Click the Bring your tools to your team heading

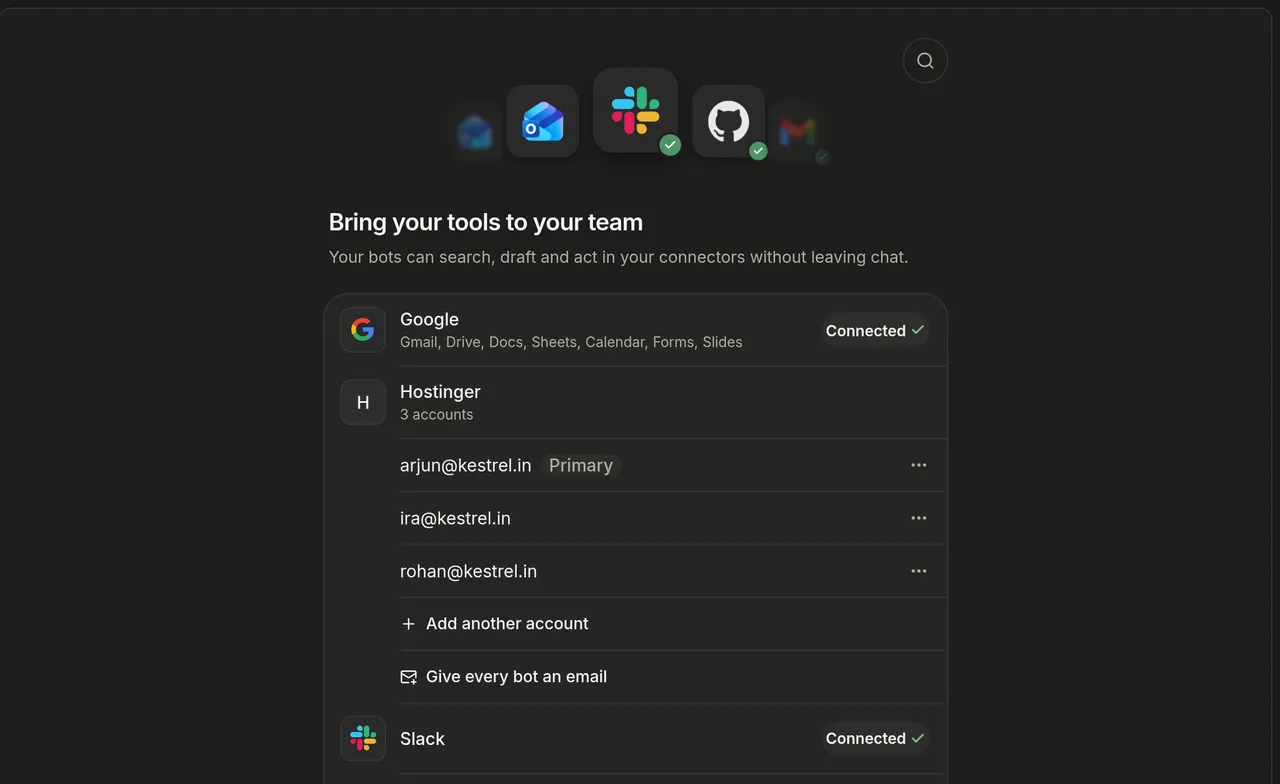click(486, 222)
